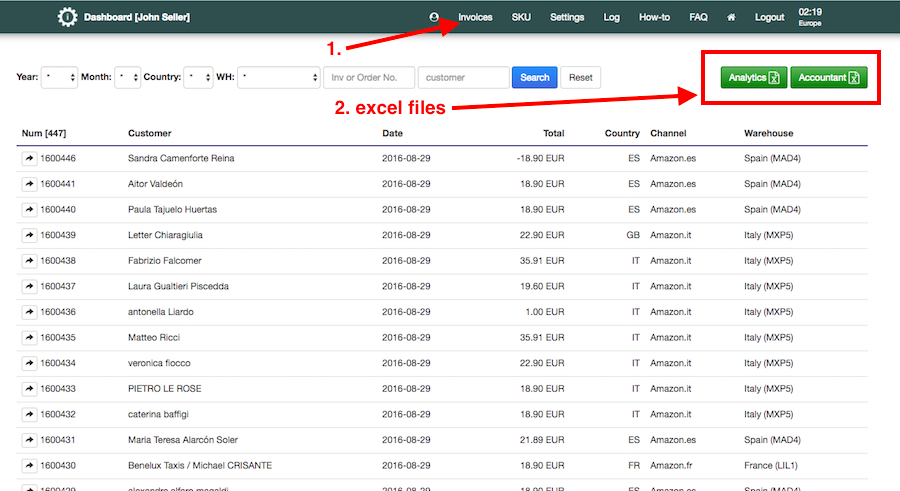Download the Accountant excel file
Image resolution: width=900 pixels, height=491 pixels.
tap(828, 77)
